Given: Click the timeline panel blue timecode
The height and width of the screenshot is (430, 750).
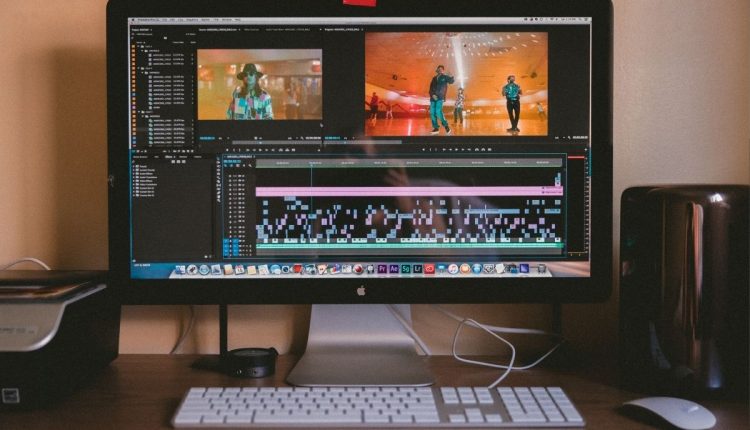Looking at the screenshot, I should click(232, 161).
